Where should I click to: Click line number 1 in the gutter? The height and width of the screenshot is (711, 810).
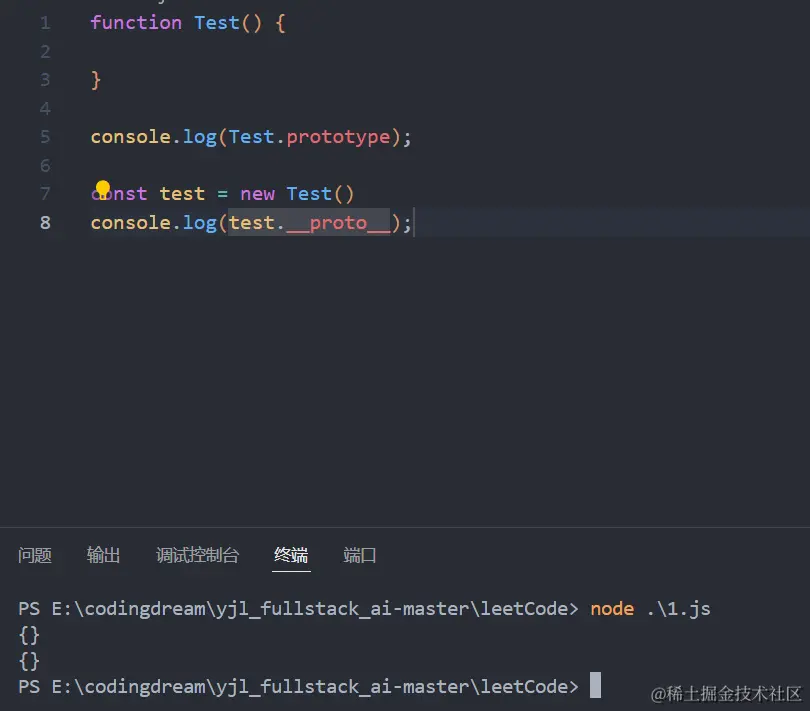pyautogui.click(x=45, y=23)
